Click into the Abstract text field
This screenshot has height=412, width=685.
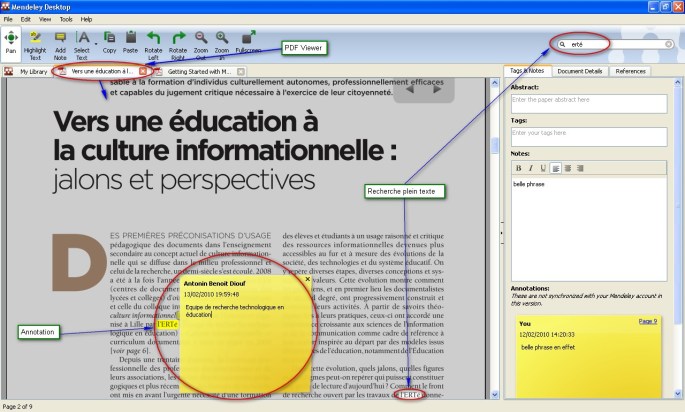pyautogui.click(x=587, y=104)
